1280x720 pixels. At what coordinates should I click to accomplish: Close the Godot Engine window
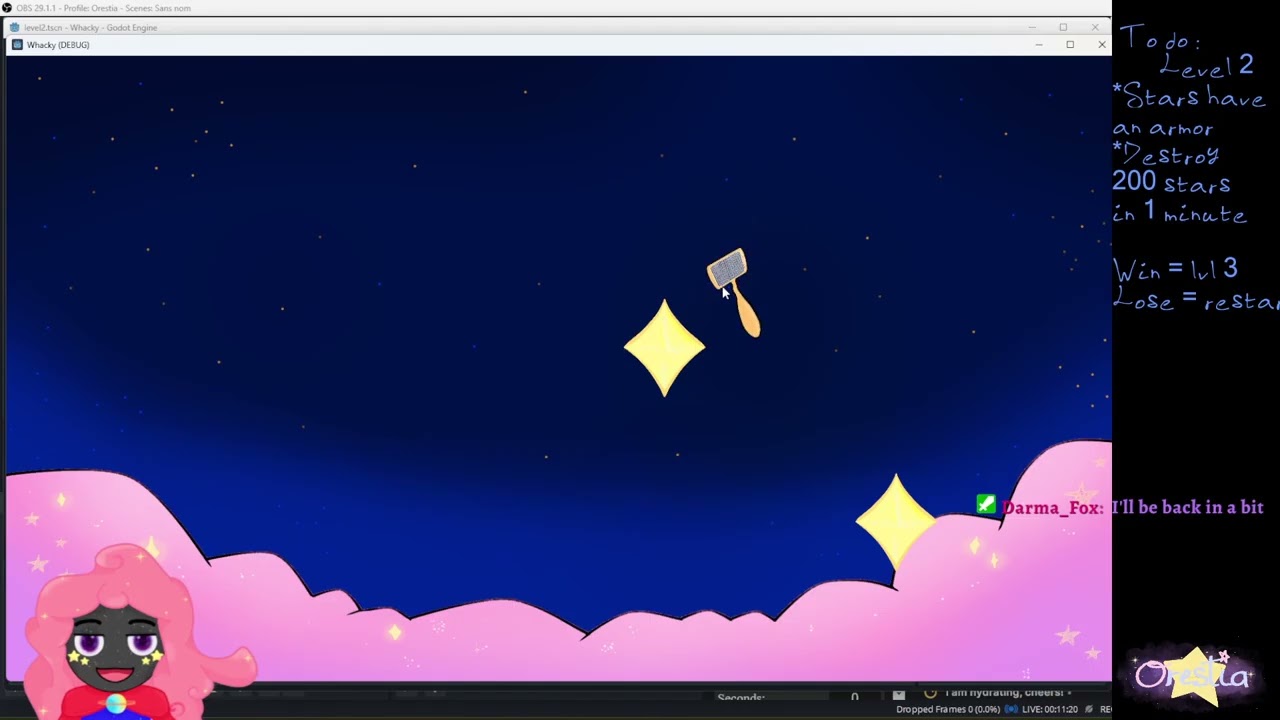(x=1095, y=27)
